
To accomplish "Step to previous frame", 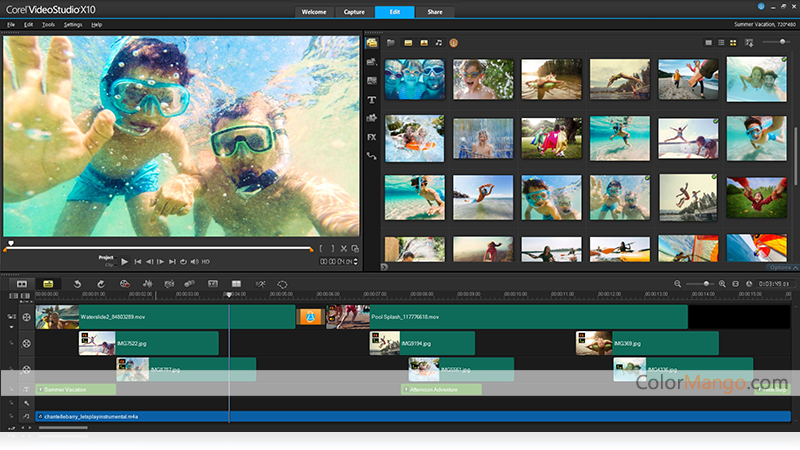I will (x=149, y=262).
